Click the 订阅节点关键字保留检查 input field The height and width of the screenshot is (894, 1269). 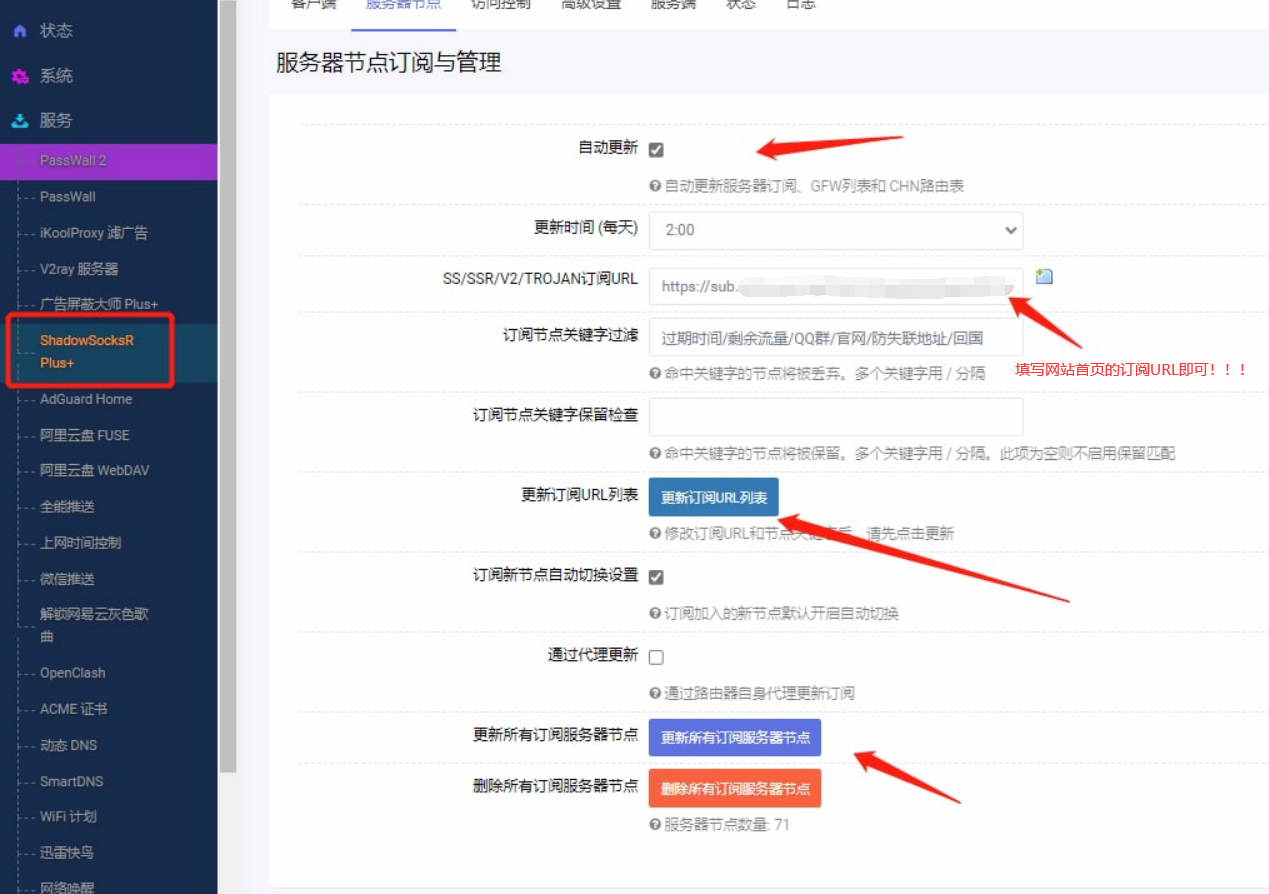[835, 416]
